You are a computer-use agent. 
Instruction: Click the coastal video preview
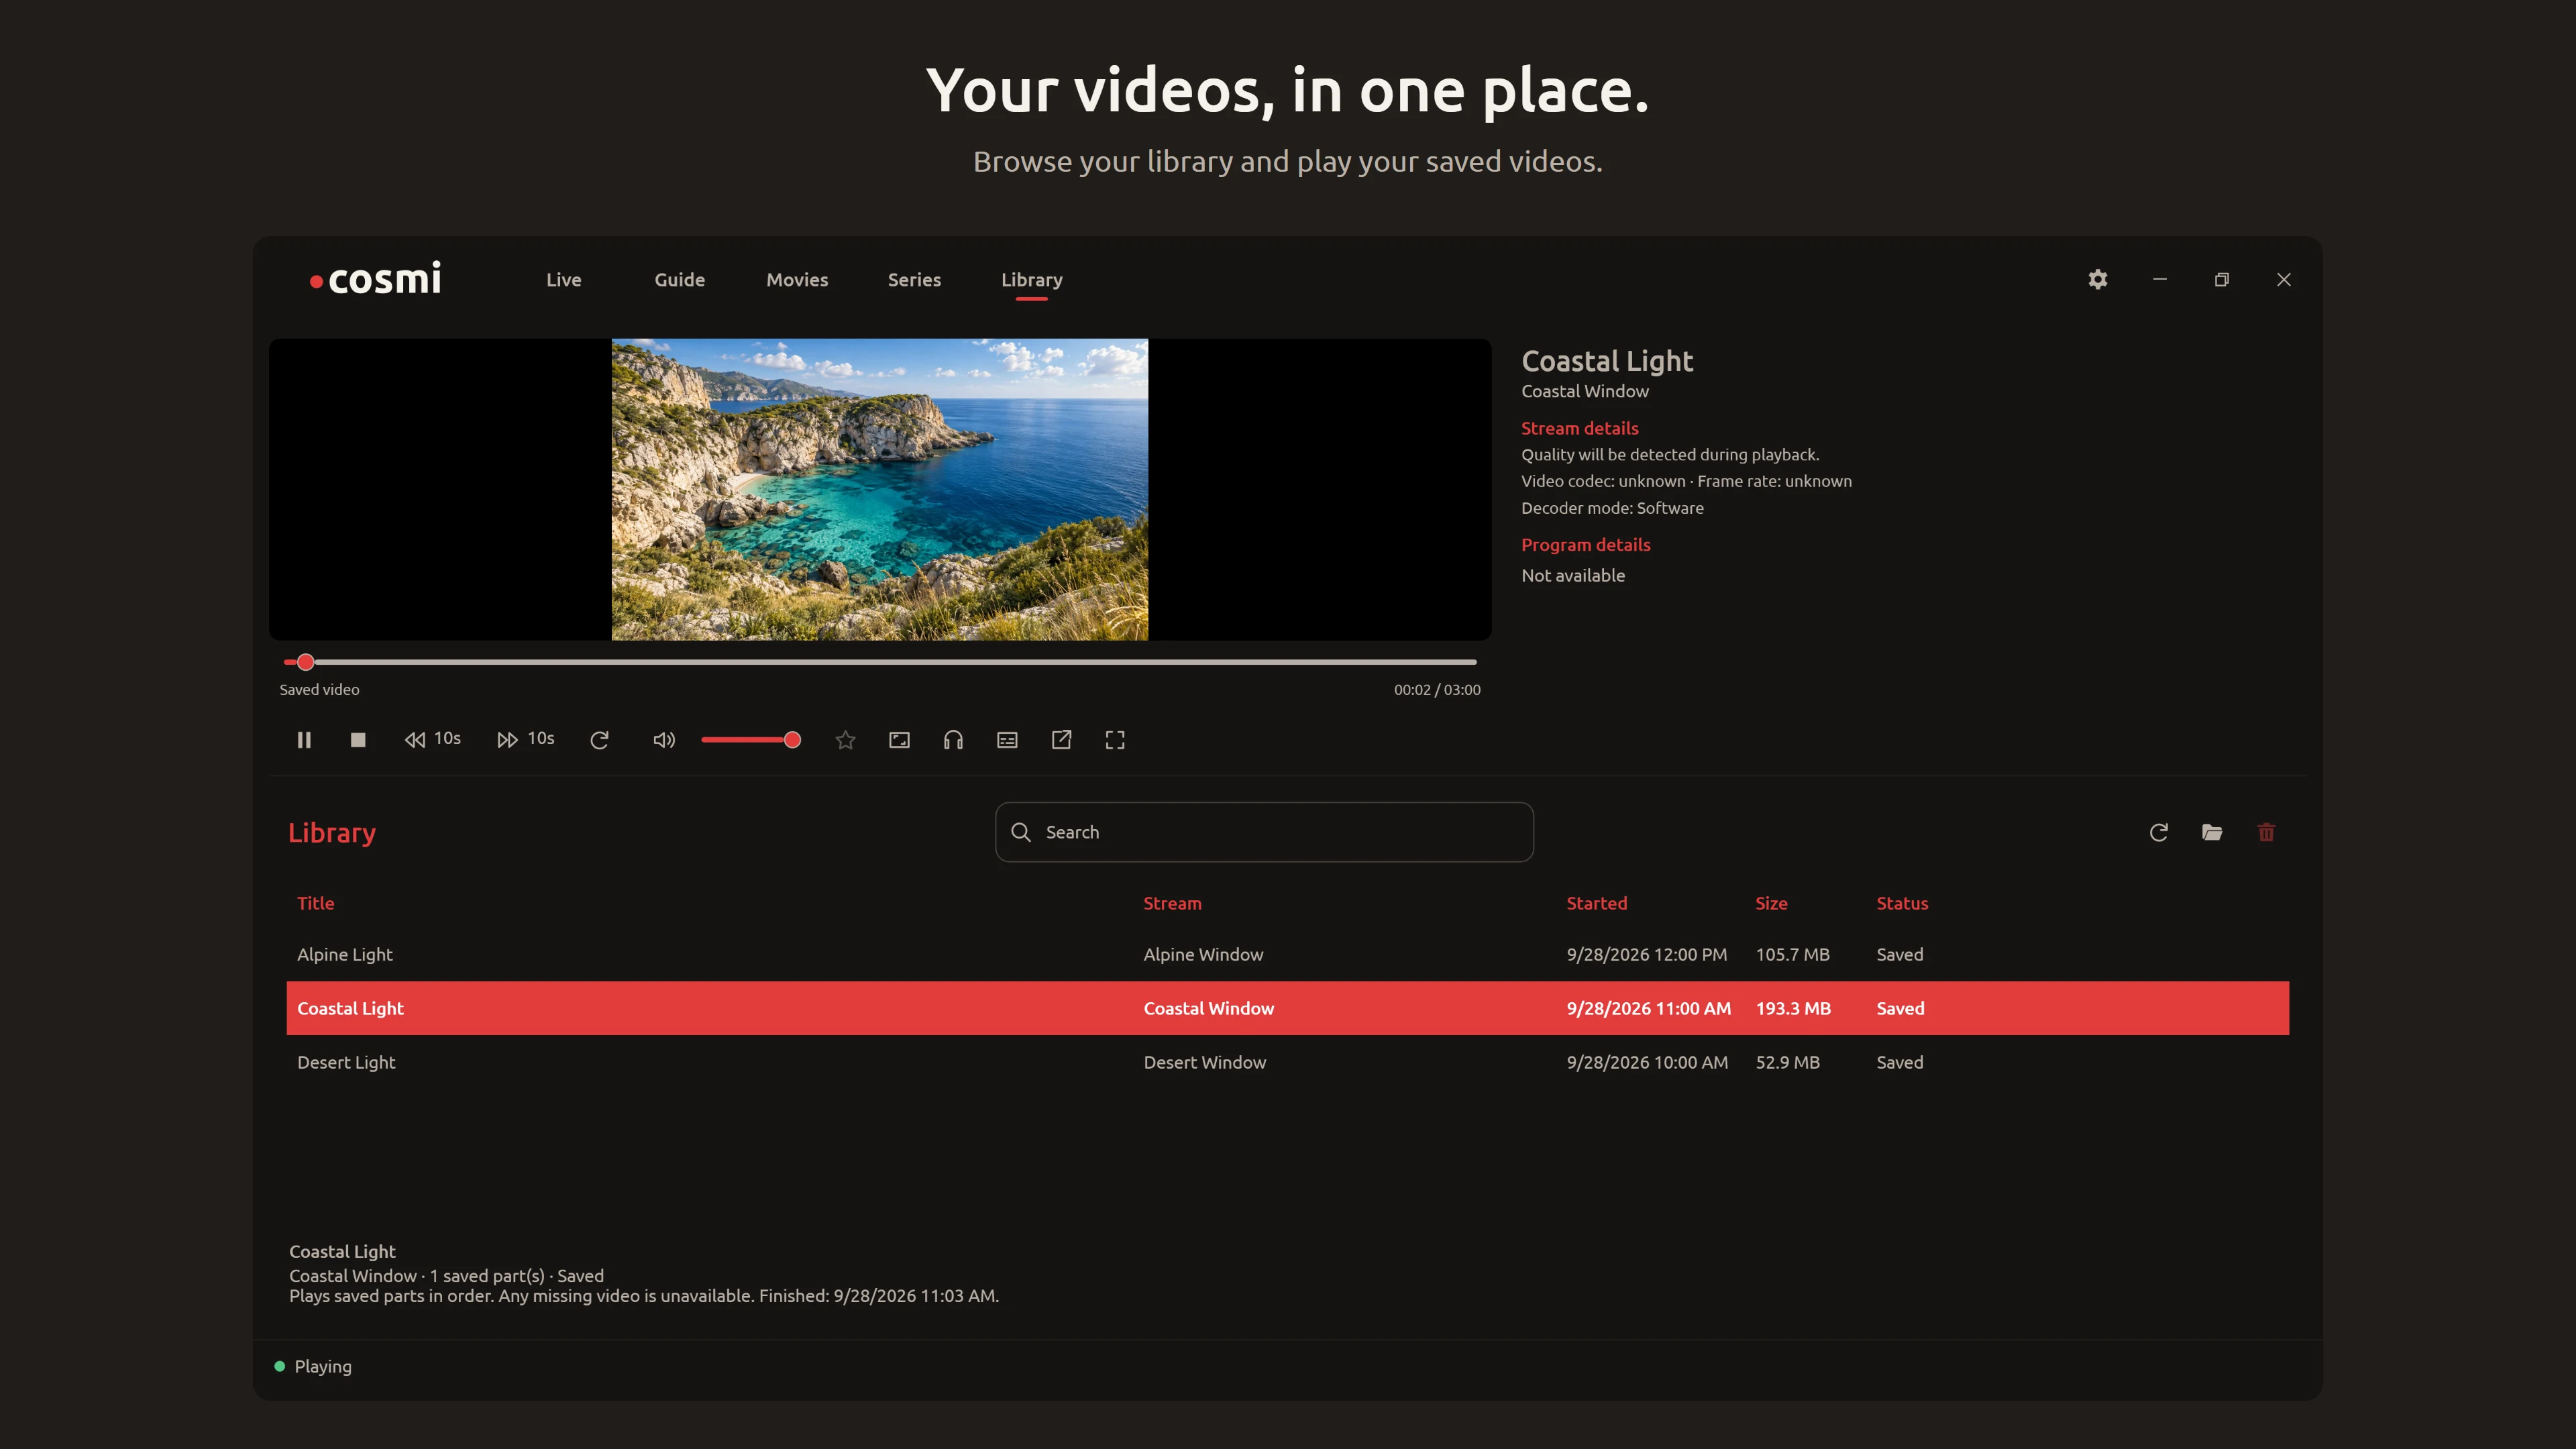pos(880,489)
